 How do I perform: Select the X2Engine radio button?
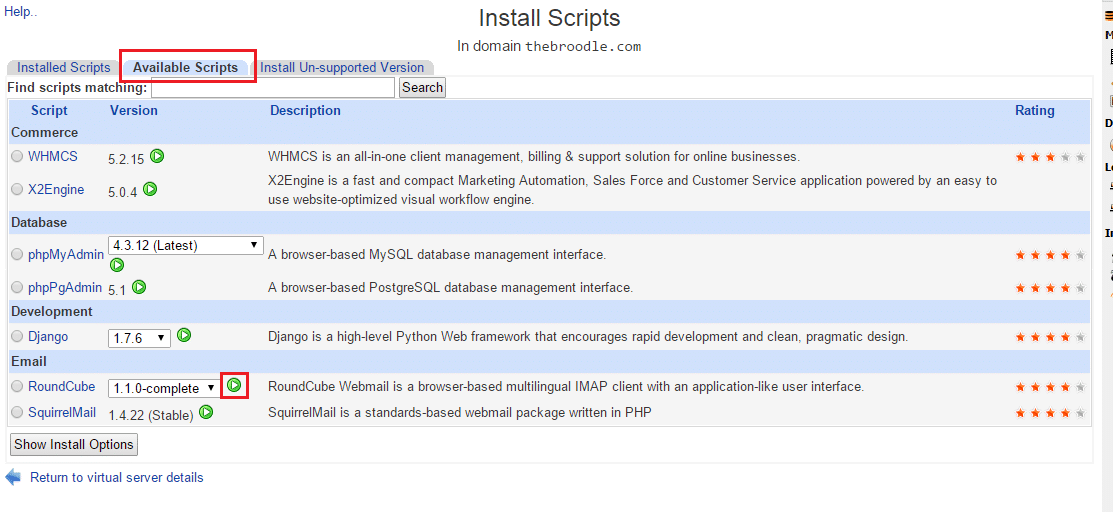click(x=17, y=190)
